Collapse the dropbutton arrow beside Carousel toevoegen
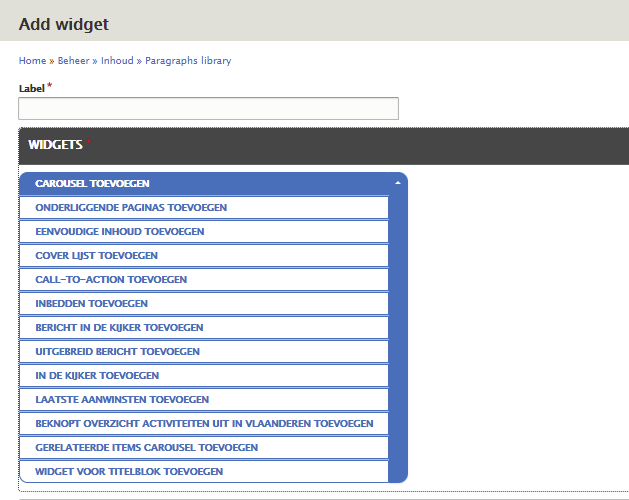629x500 pixels. tap(398, 184)
